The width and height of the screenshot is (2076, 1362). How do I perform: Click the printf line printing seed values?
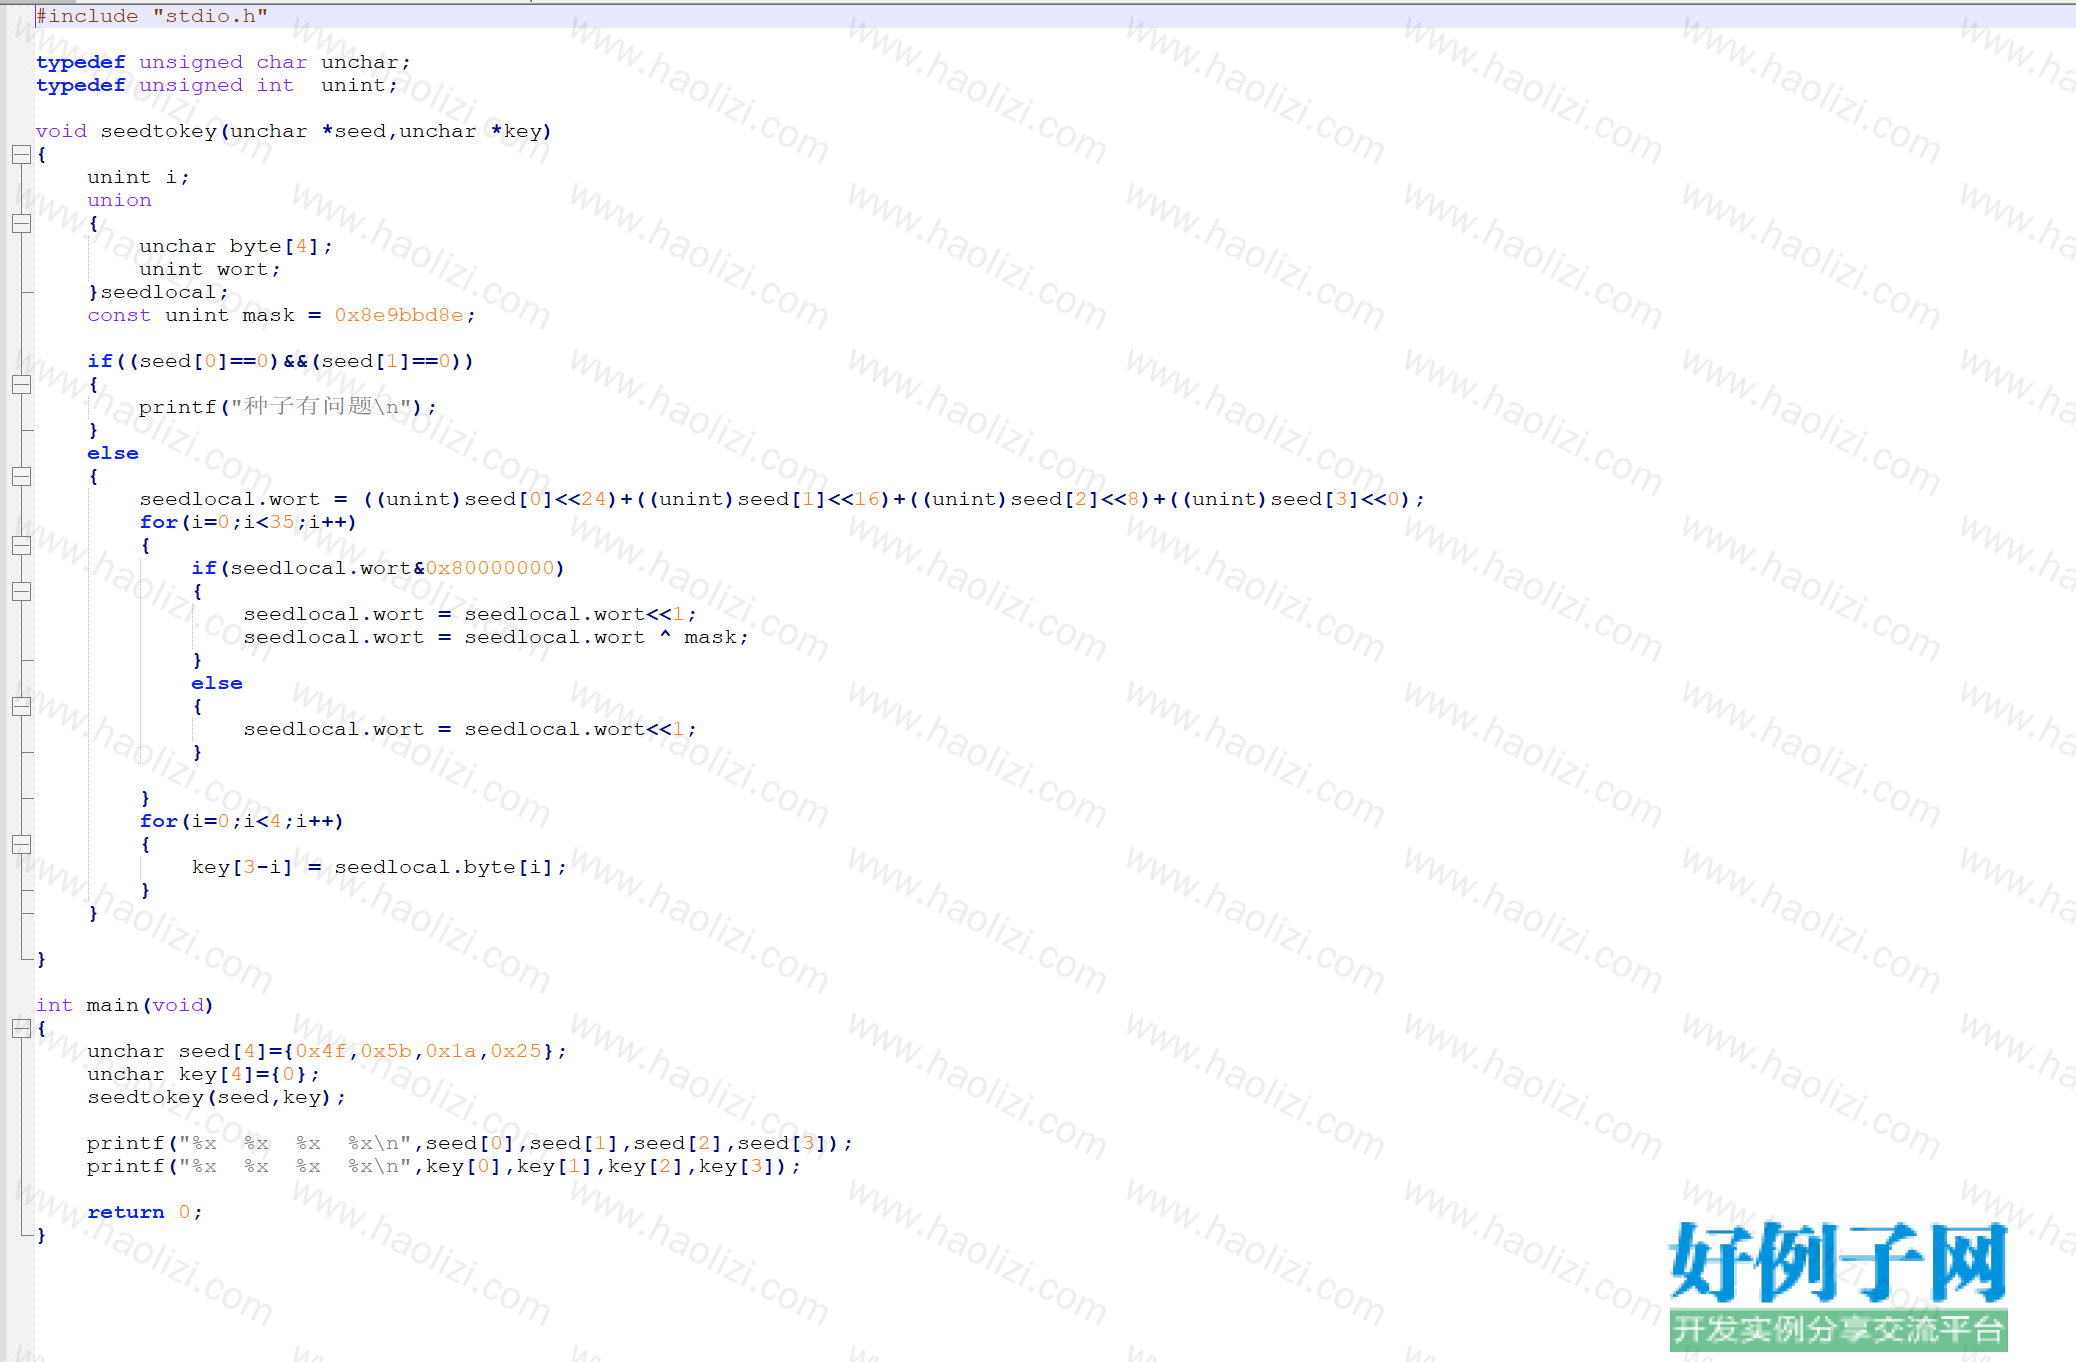[x=470, y=1143]
